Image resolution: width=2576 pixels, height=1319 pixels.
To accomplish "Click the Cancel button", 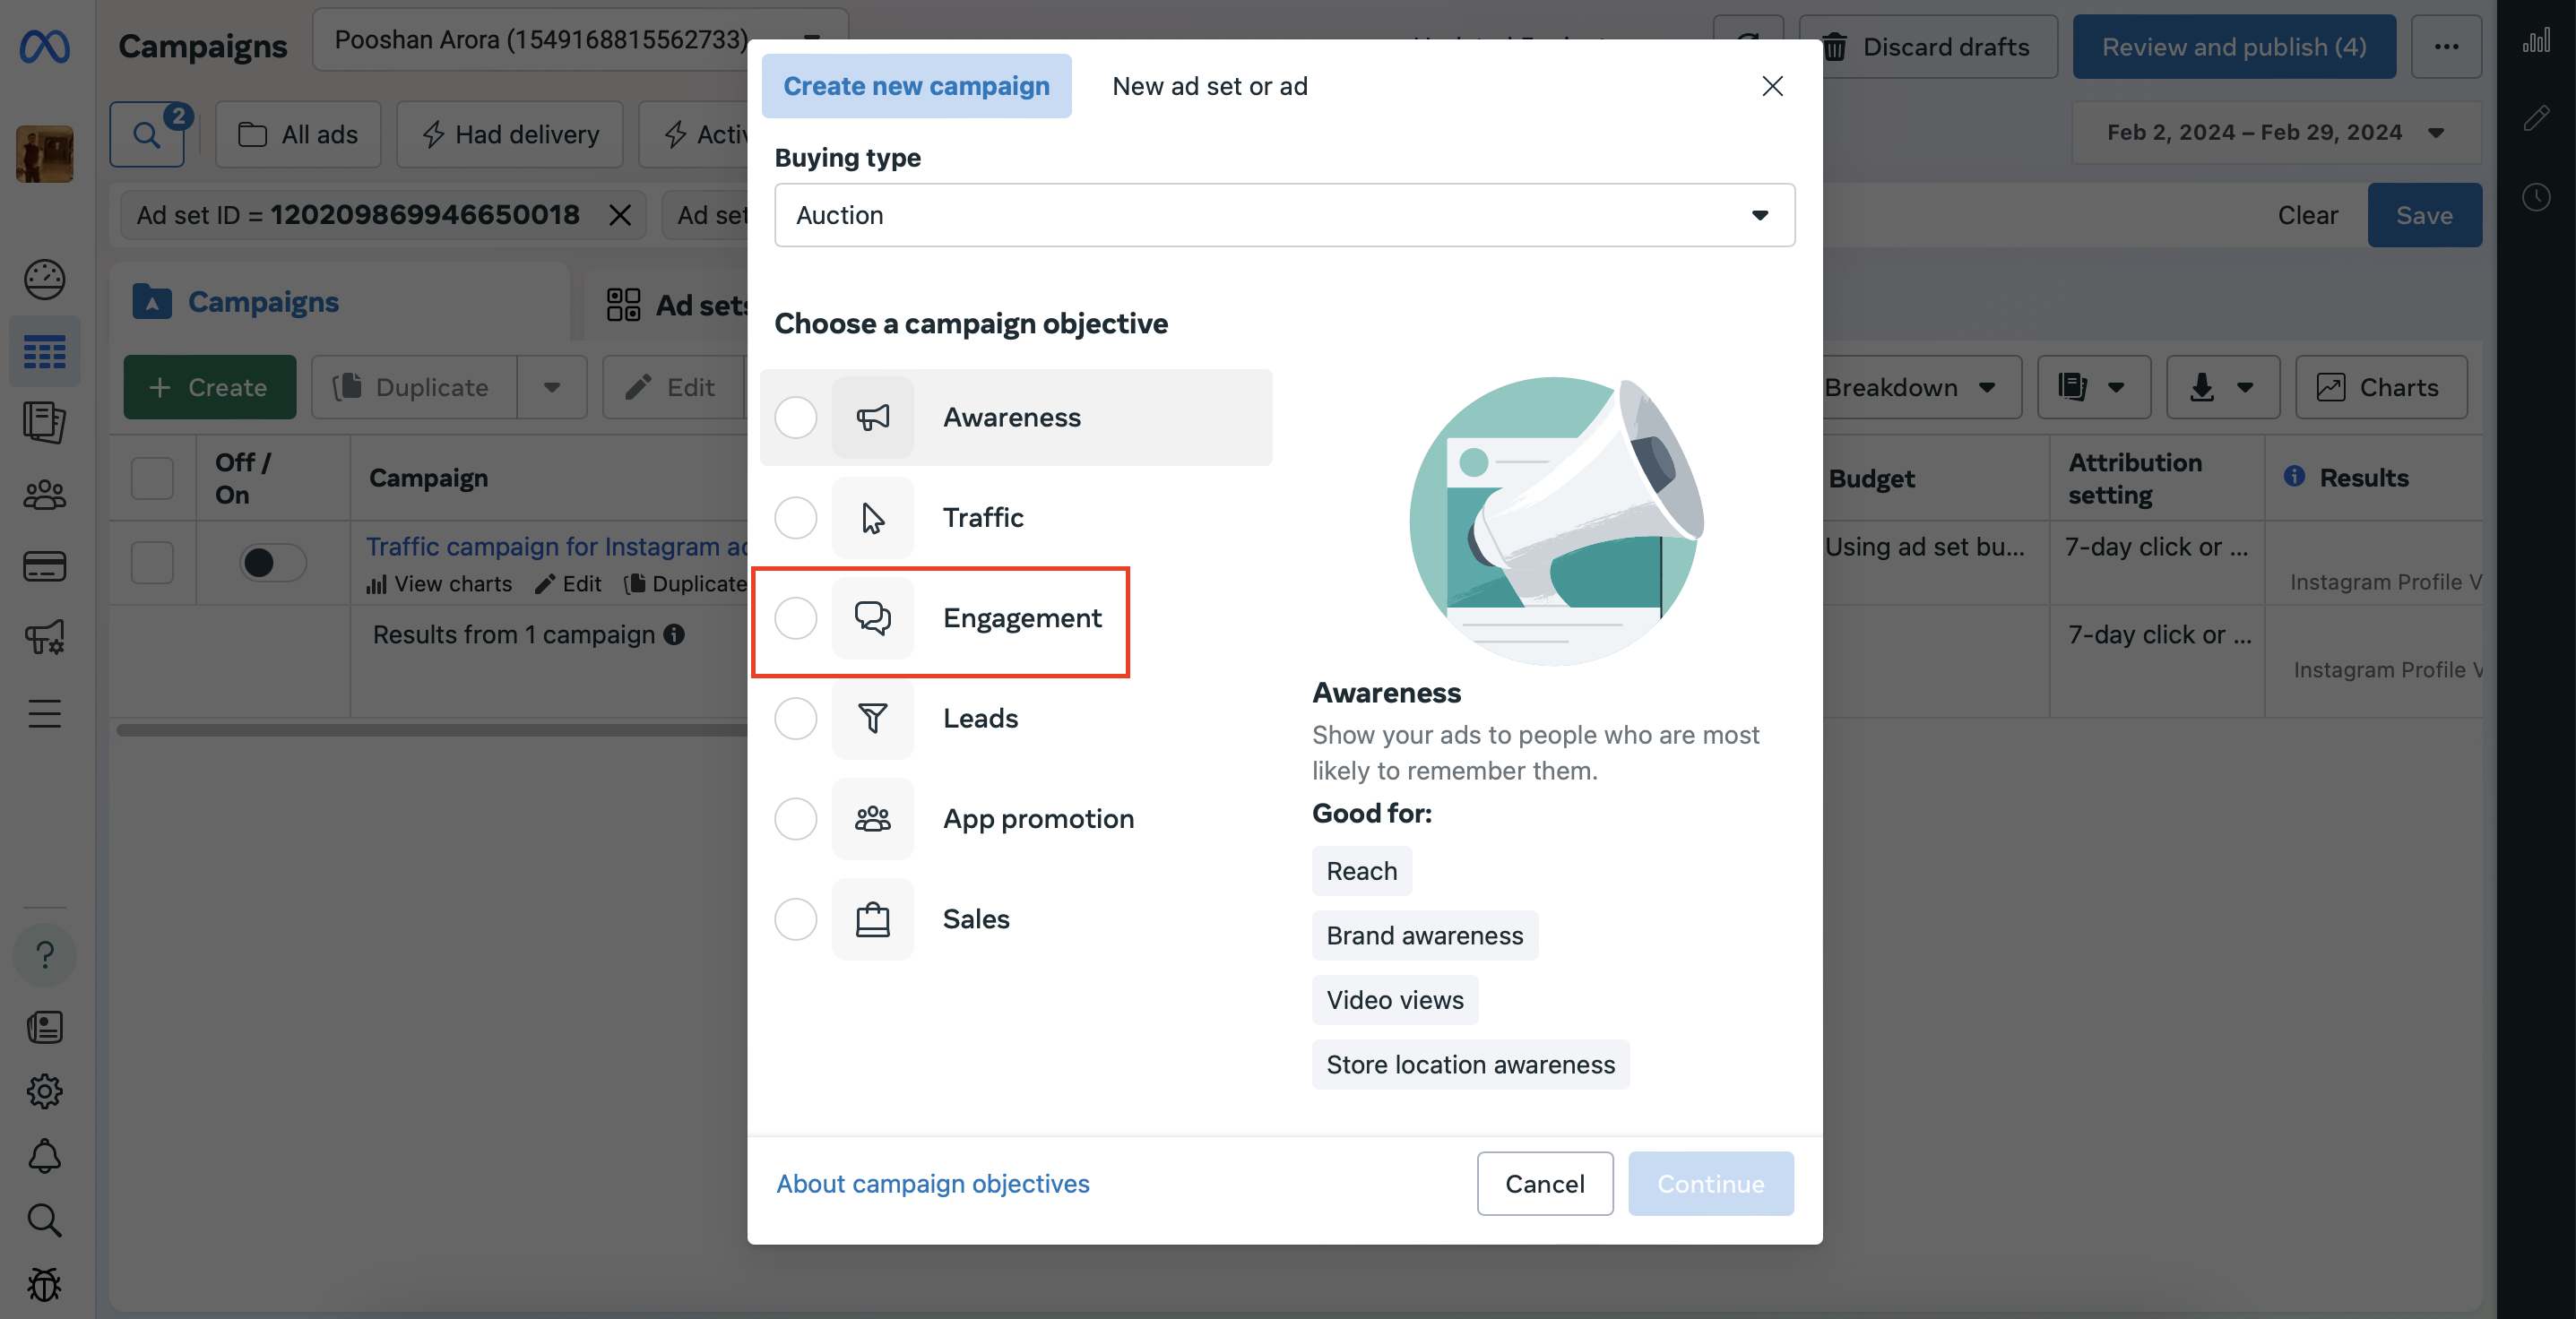I will (x=1544, y=1183).
